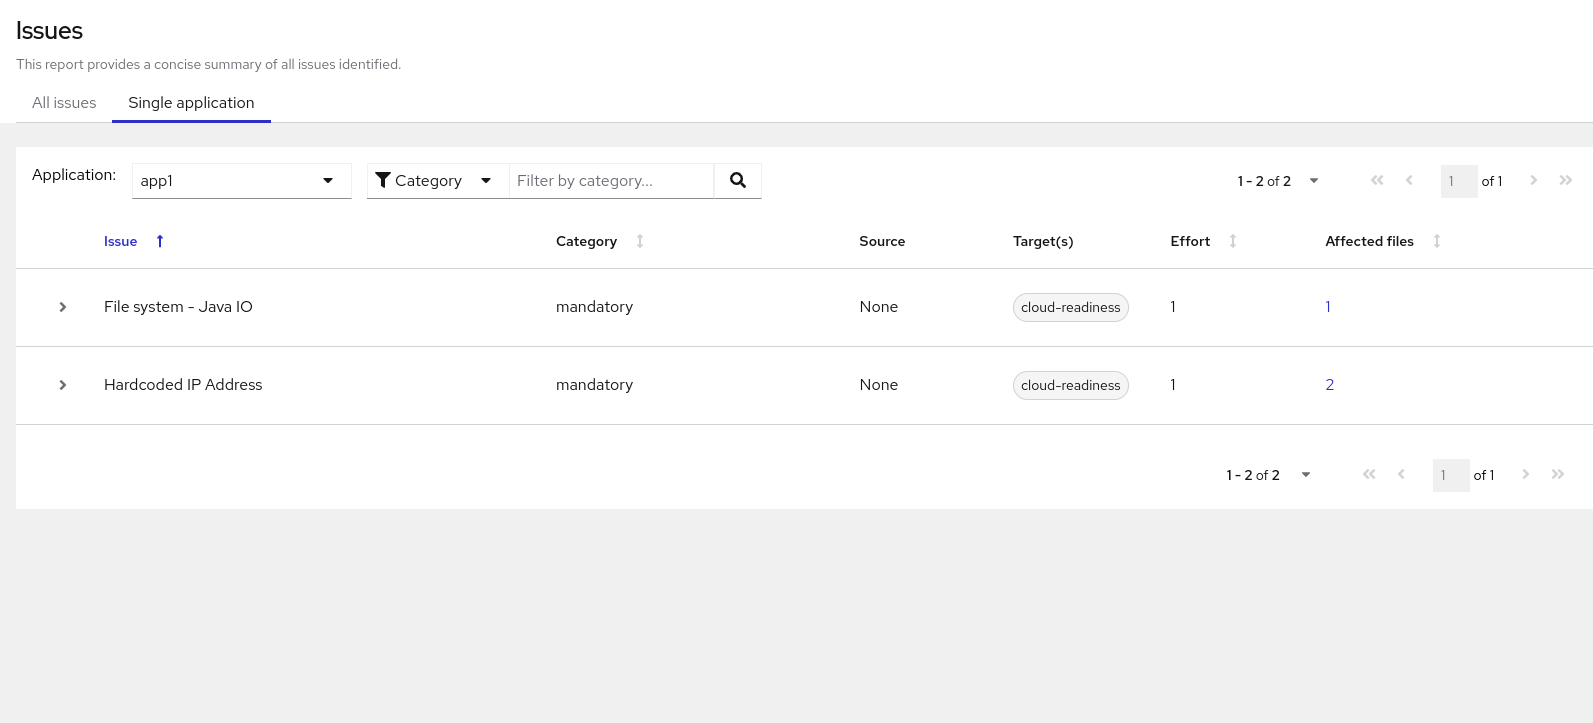Open top items-per-page dropdown
The image size is (1593, 723).
coord(1314,181)
